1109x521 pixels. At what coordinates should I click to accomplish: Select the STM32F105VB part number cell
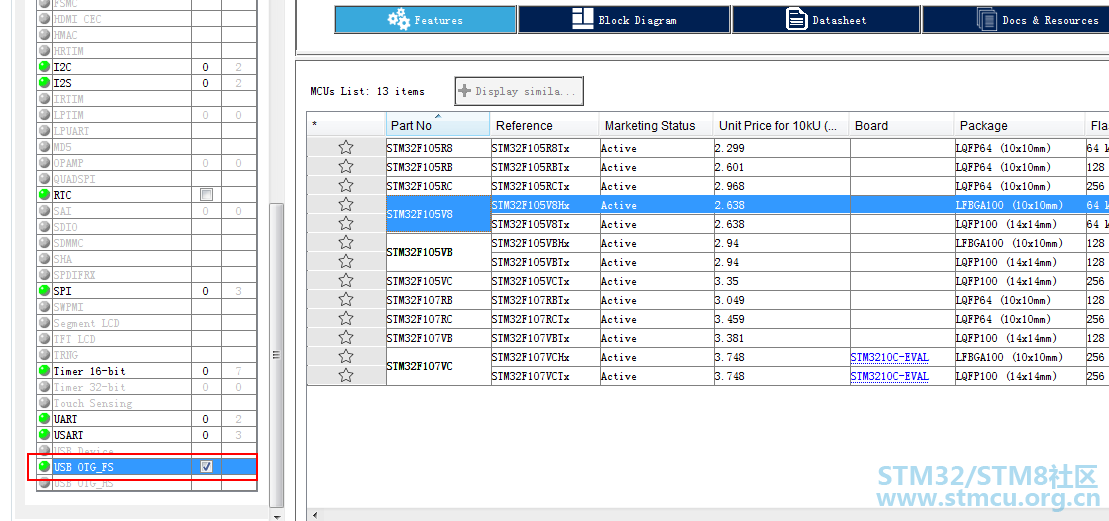[438, 252]
